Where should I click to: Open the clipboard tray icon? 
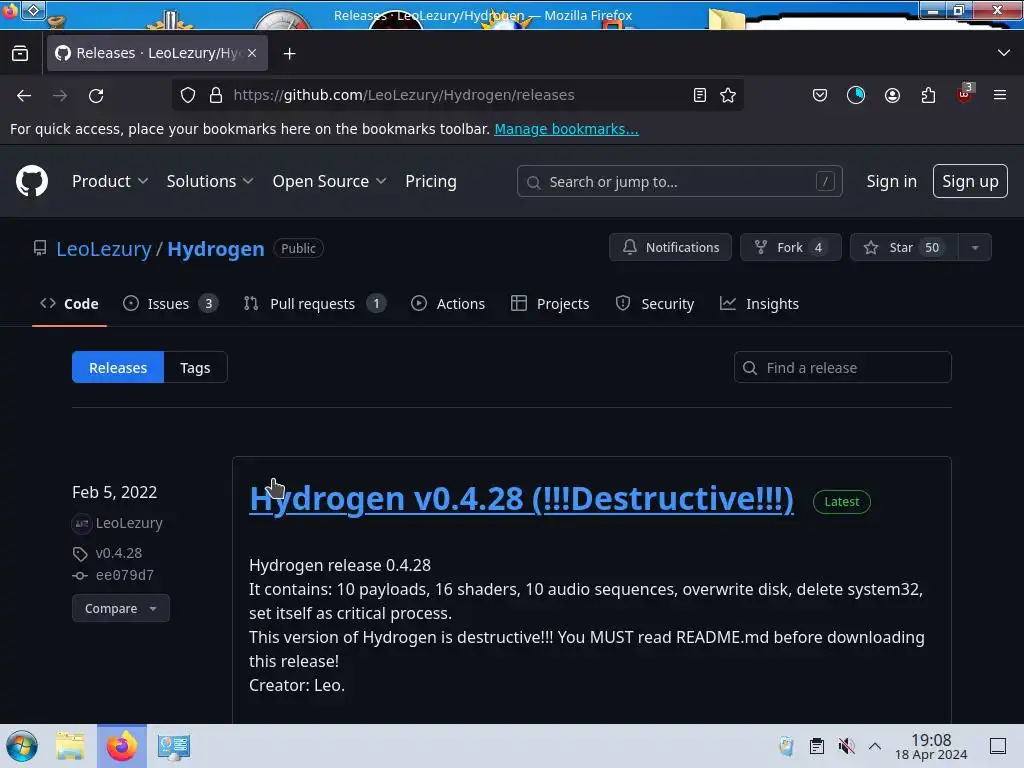point(816,746)
